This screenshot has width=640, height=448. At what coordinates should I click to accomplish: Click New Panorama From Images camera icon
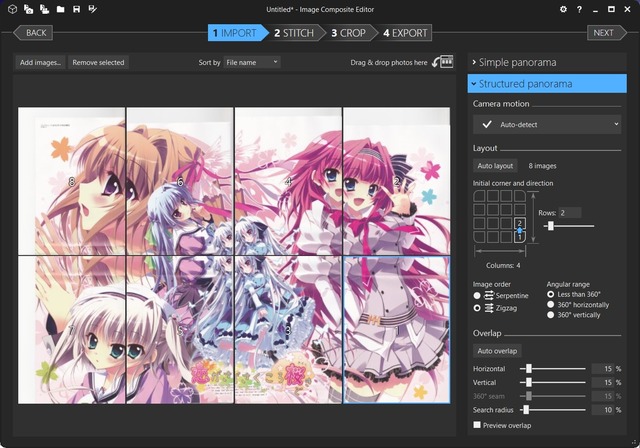[28, 9]
